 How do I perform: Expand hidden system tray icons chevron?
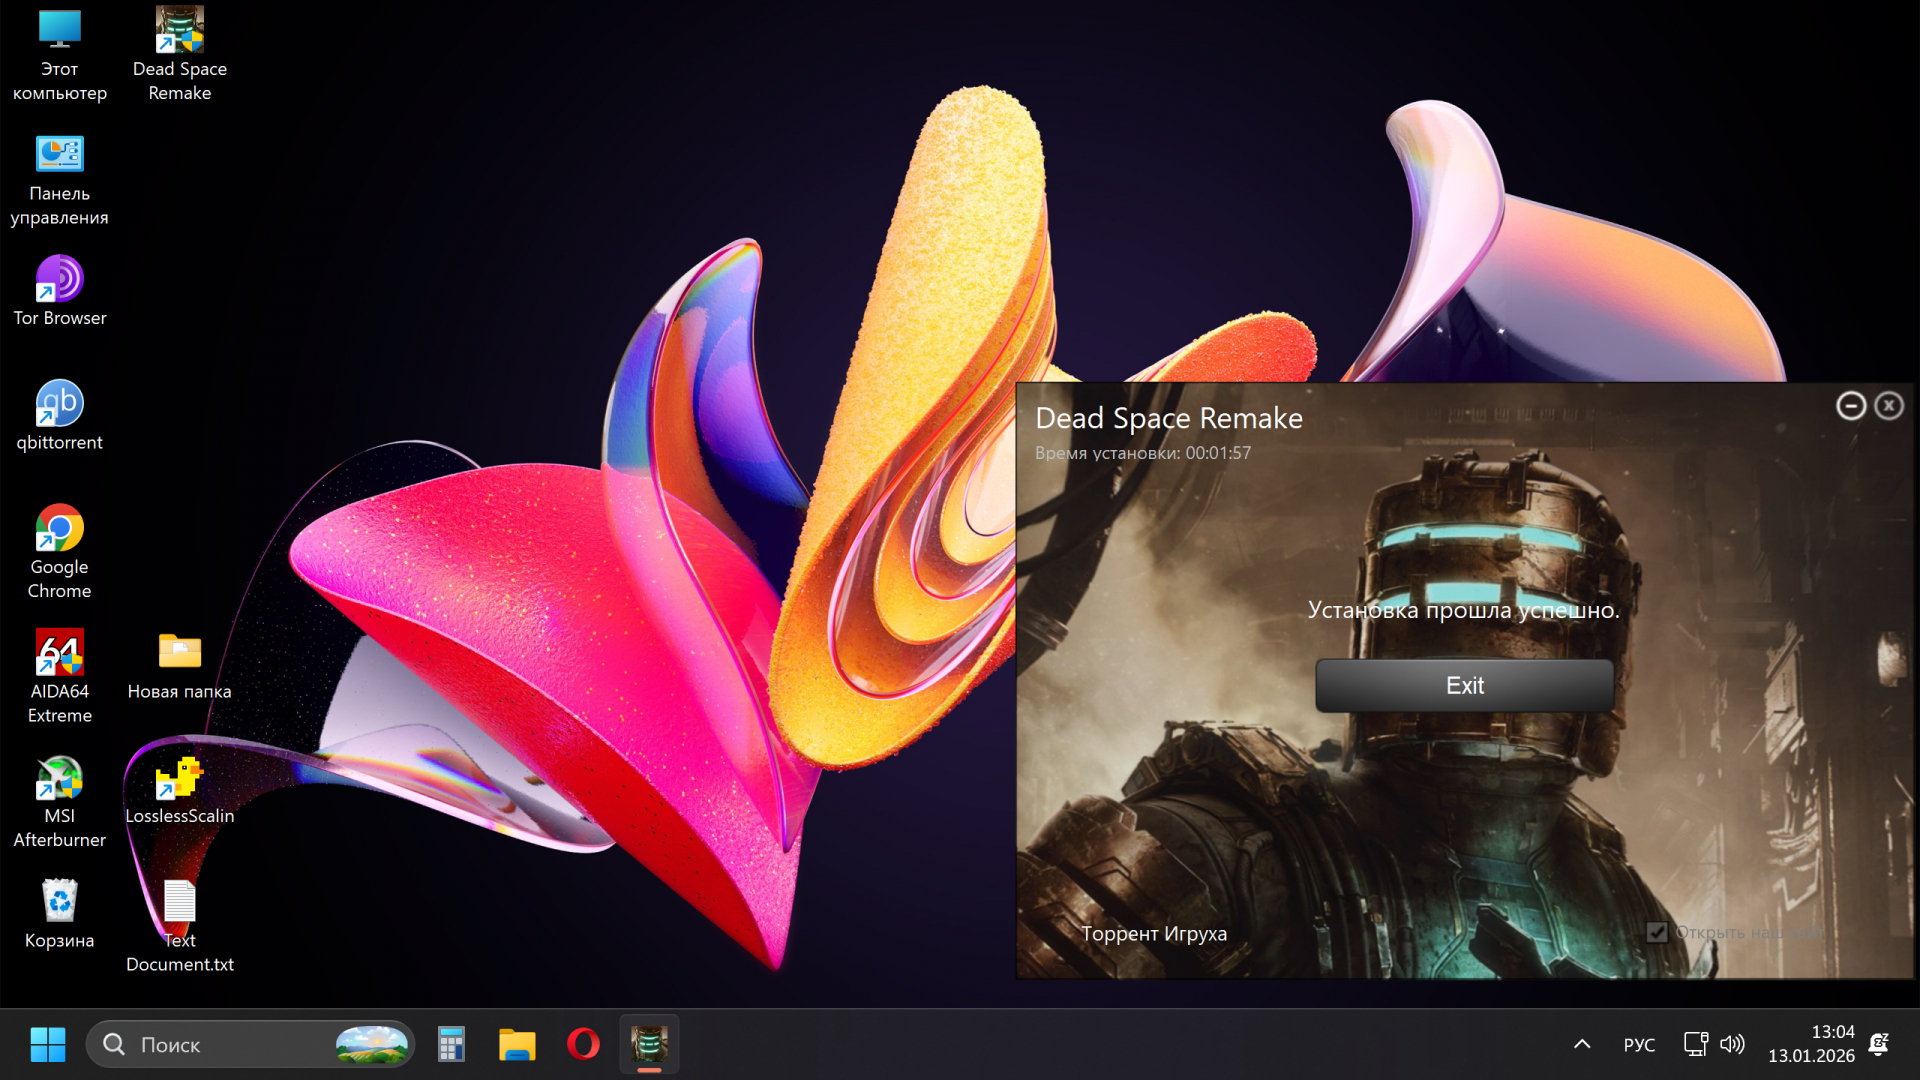1582,1044
